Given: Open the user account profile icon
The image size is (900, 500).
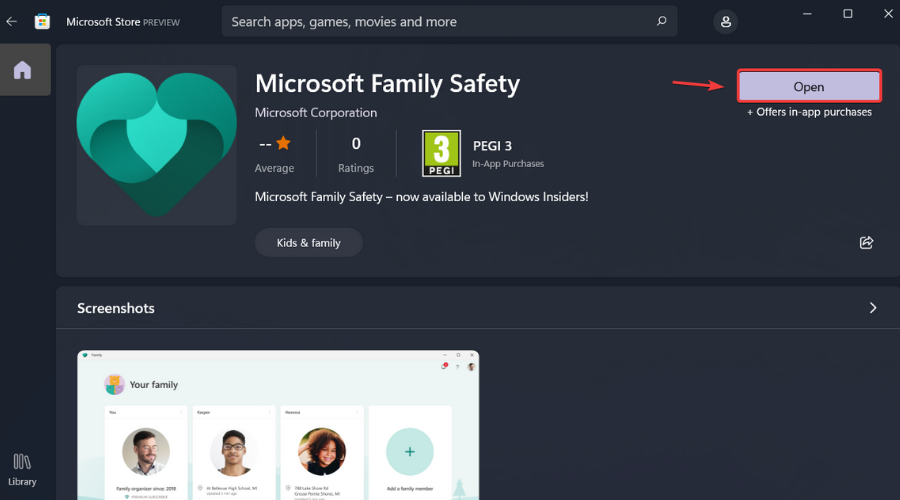Looking at the screenshot, I should [726, 22].
